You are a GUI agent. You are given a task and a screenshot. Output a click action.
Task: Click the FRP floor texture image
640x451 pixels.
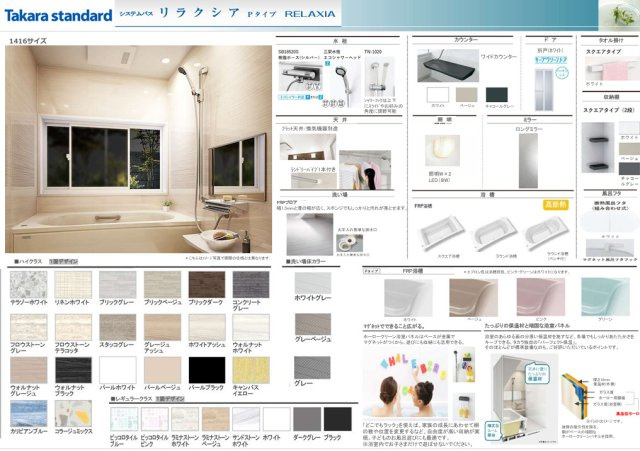pyautogui.click(x=309, y=234)
